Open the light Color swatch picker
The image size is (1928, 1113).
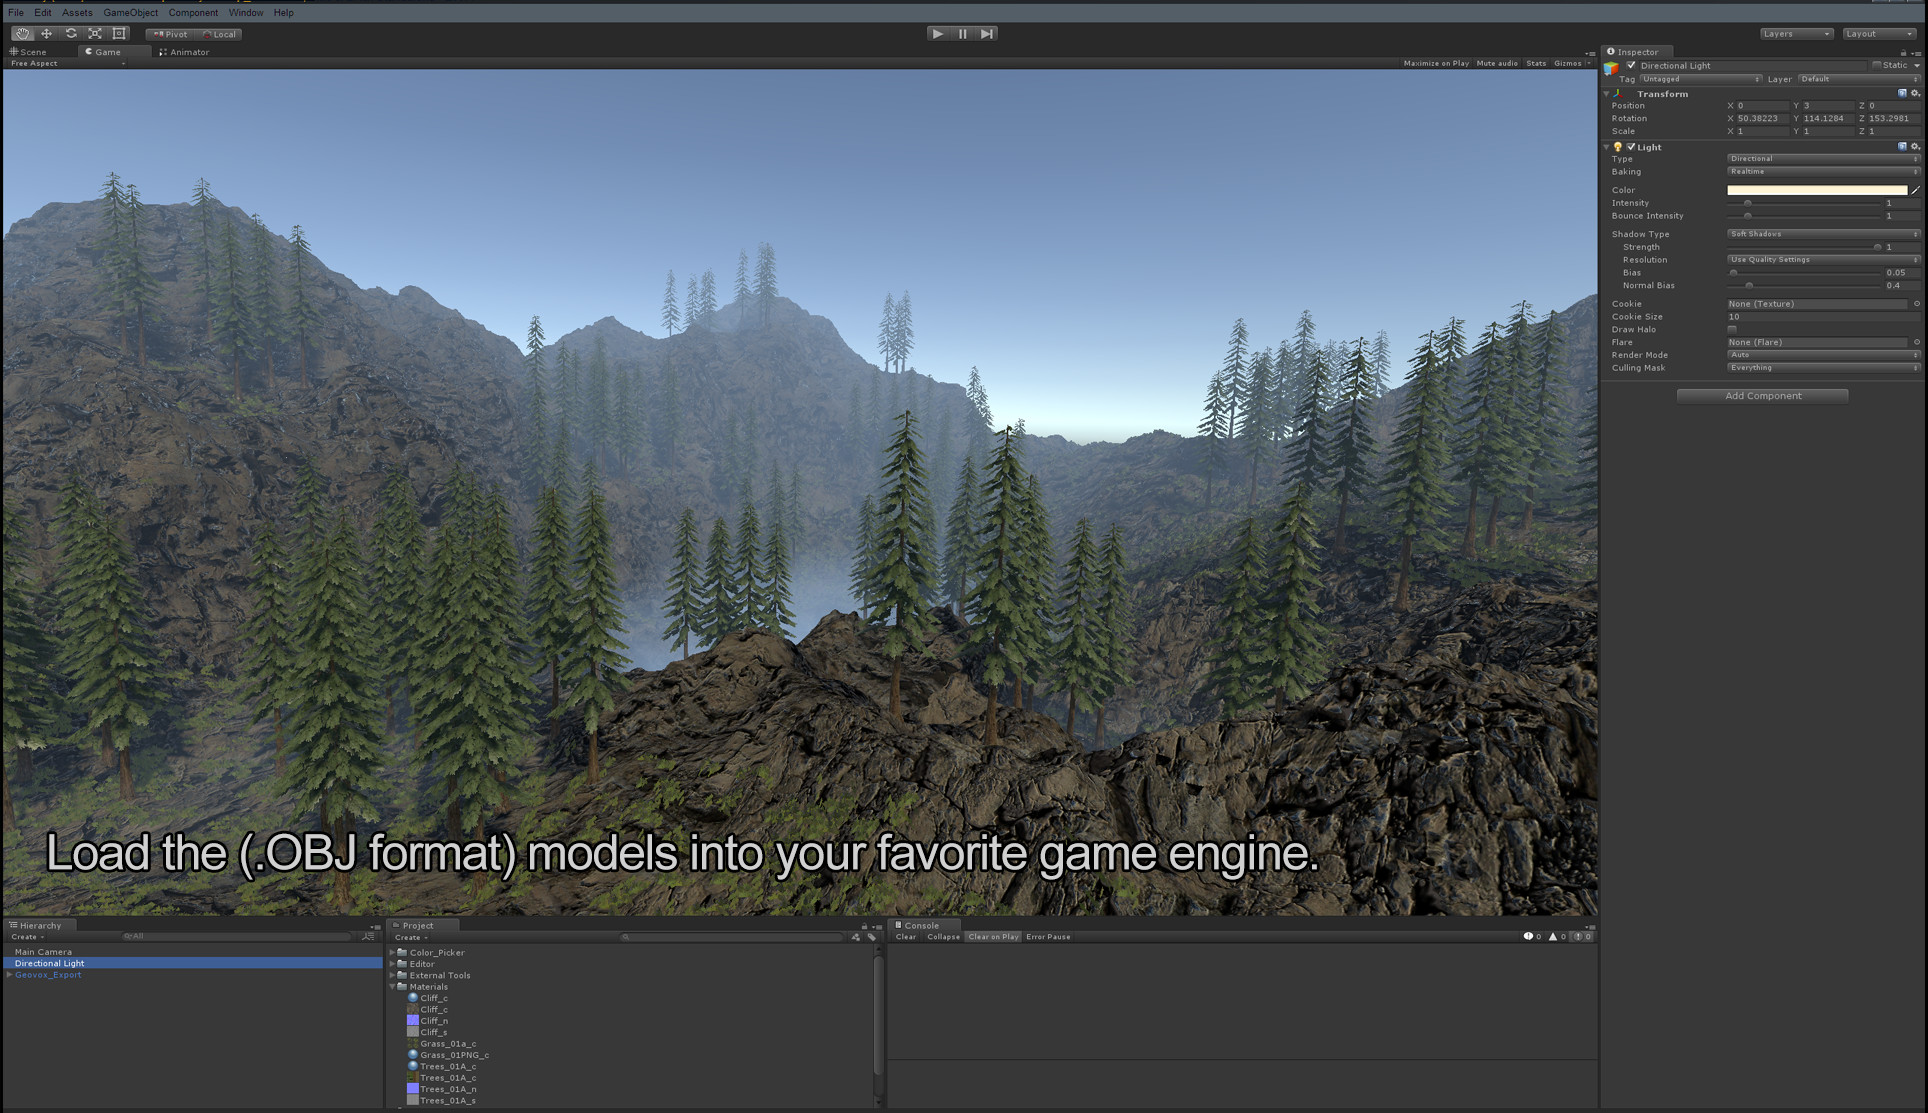[x=1815, y=189]
